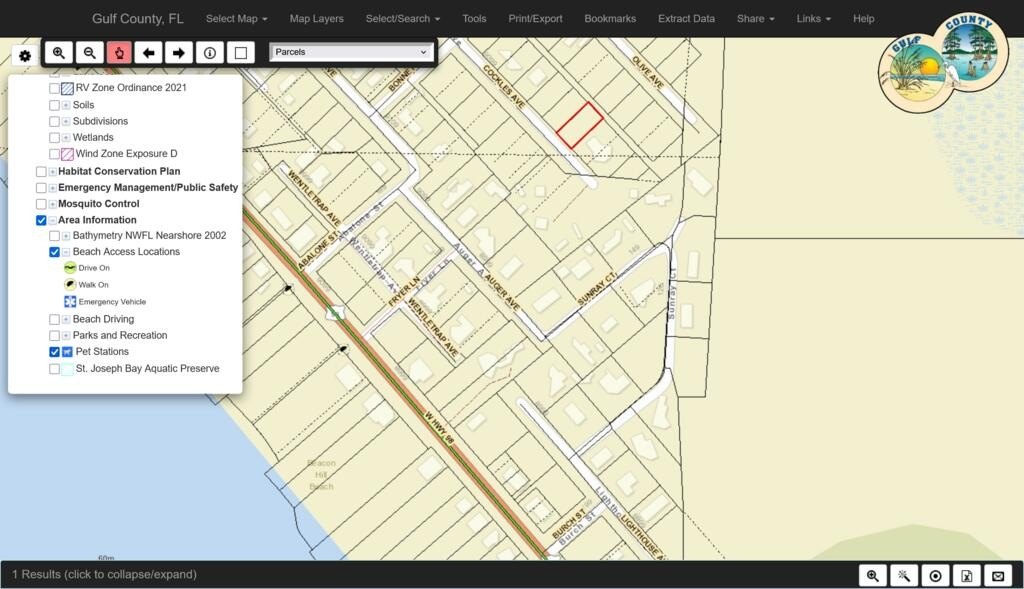Expand the Mosquito Control group

pos(52,204)
